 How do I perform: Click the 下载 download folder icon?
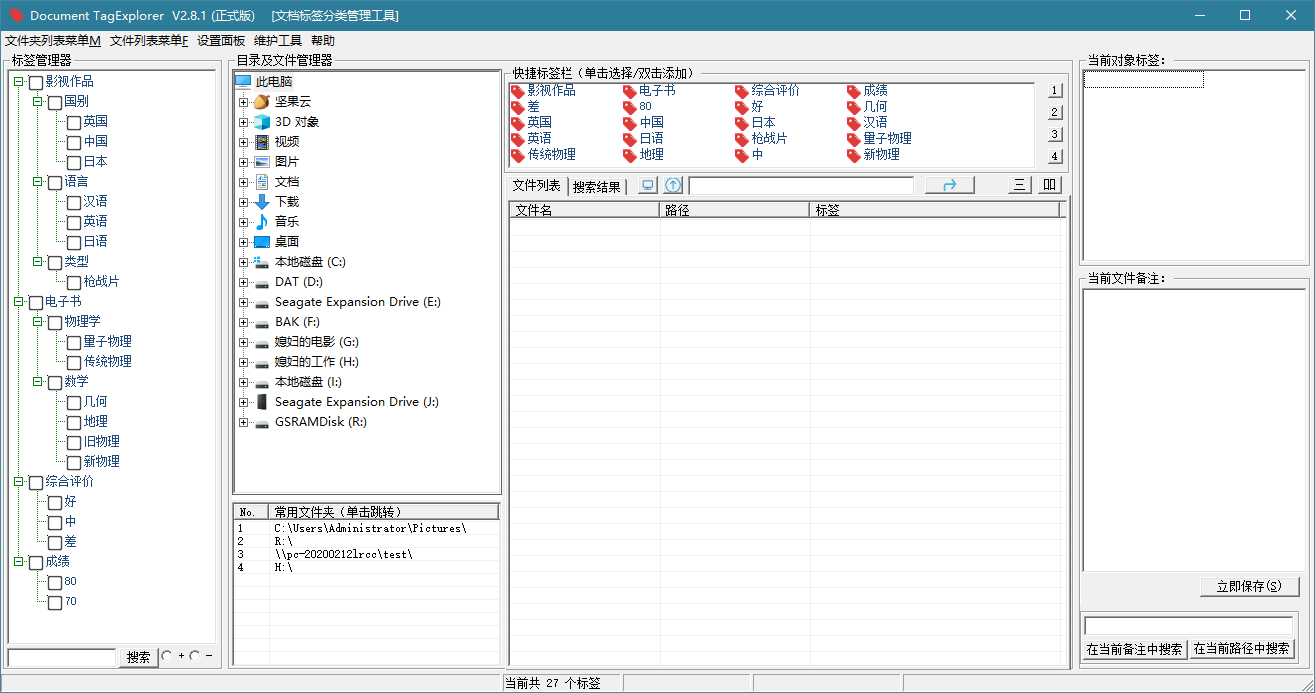pos(261,202)
